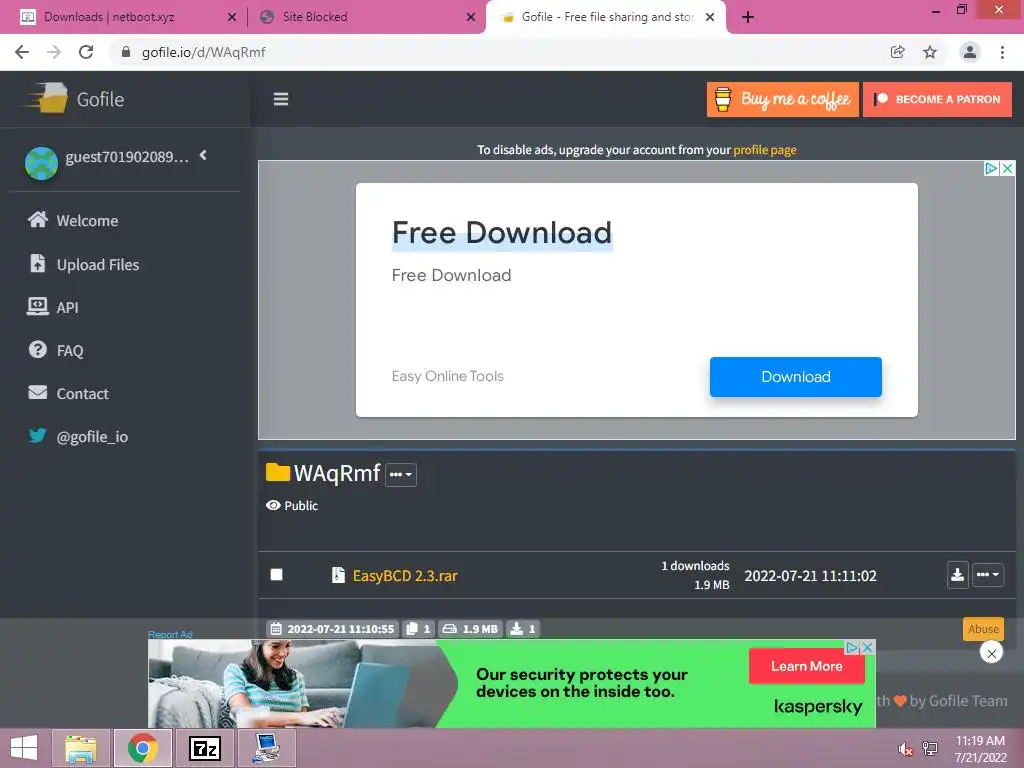Click the network tray icon
The image size is (1024, 768).
tap(930, 749)
